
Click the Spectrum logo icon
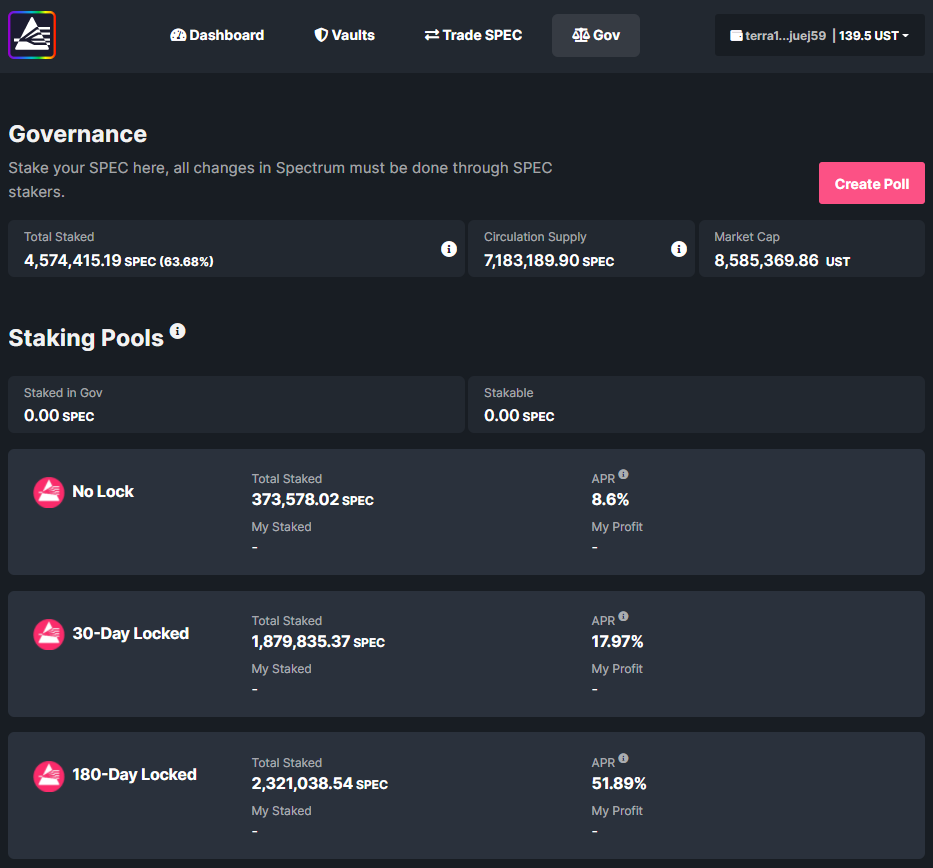tap(32, 35)
